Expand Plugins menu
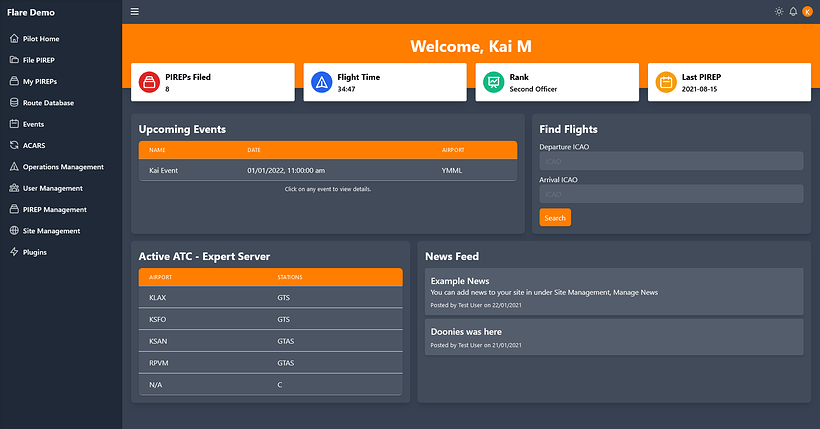The height and width of the screenshot is (429, 820). point(35,252)
